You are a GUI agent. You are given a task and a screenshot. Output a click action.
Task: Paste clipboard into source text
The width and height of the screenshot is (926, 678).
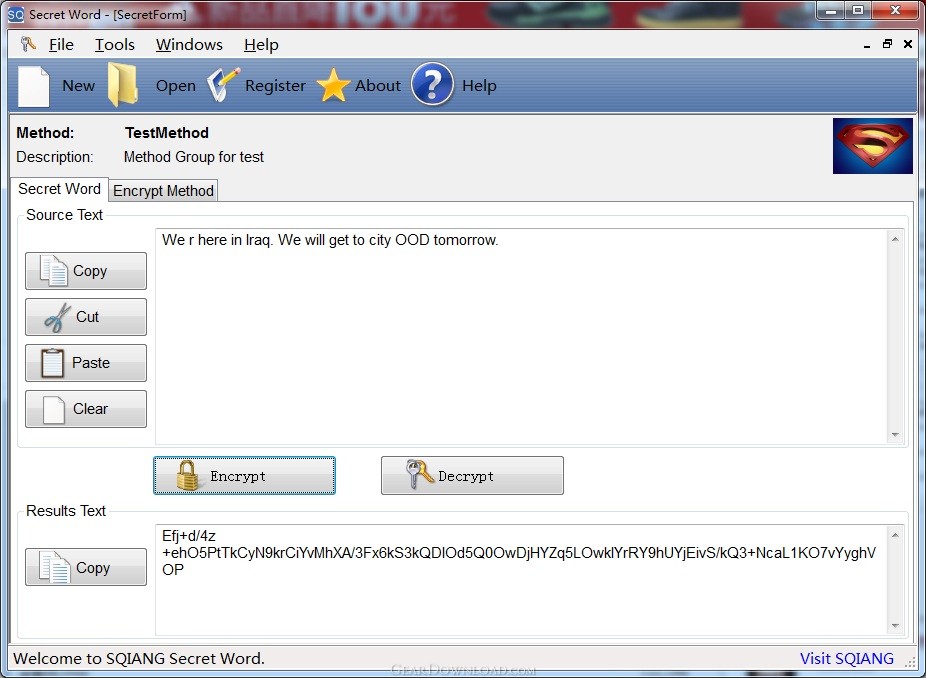tap(86, 363)
